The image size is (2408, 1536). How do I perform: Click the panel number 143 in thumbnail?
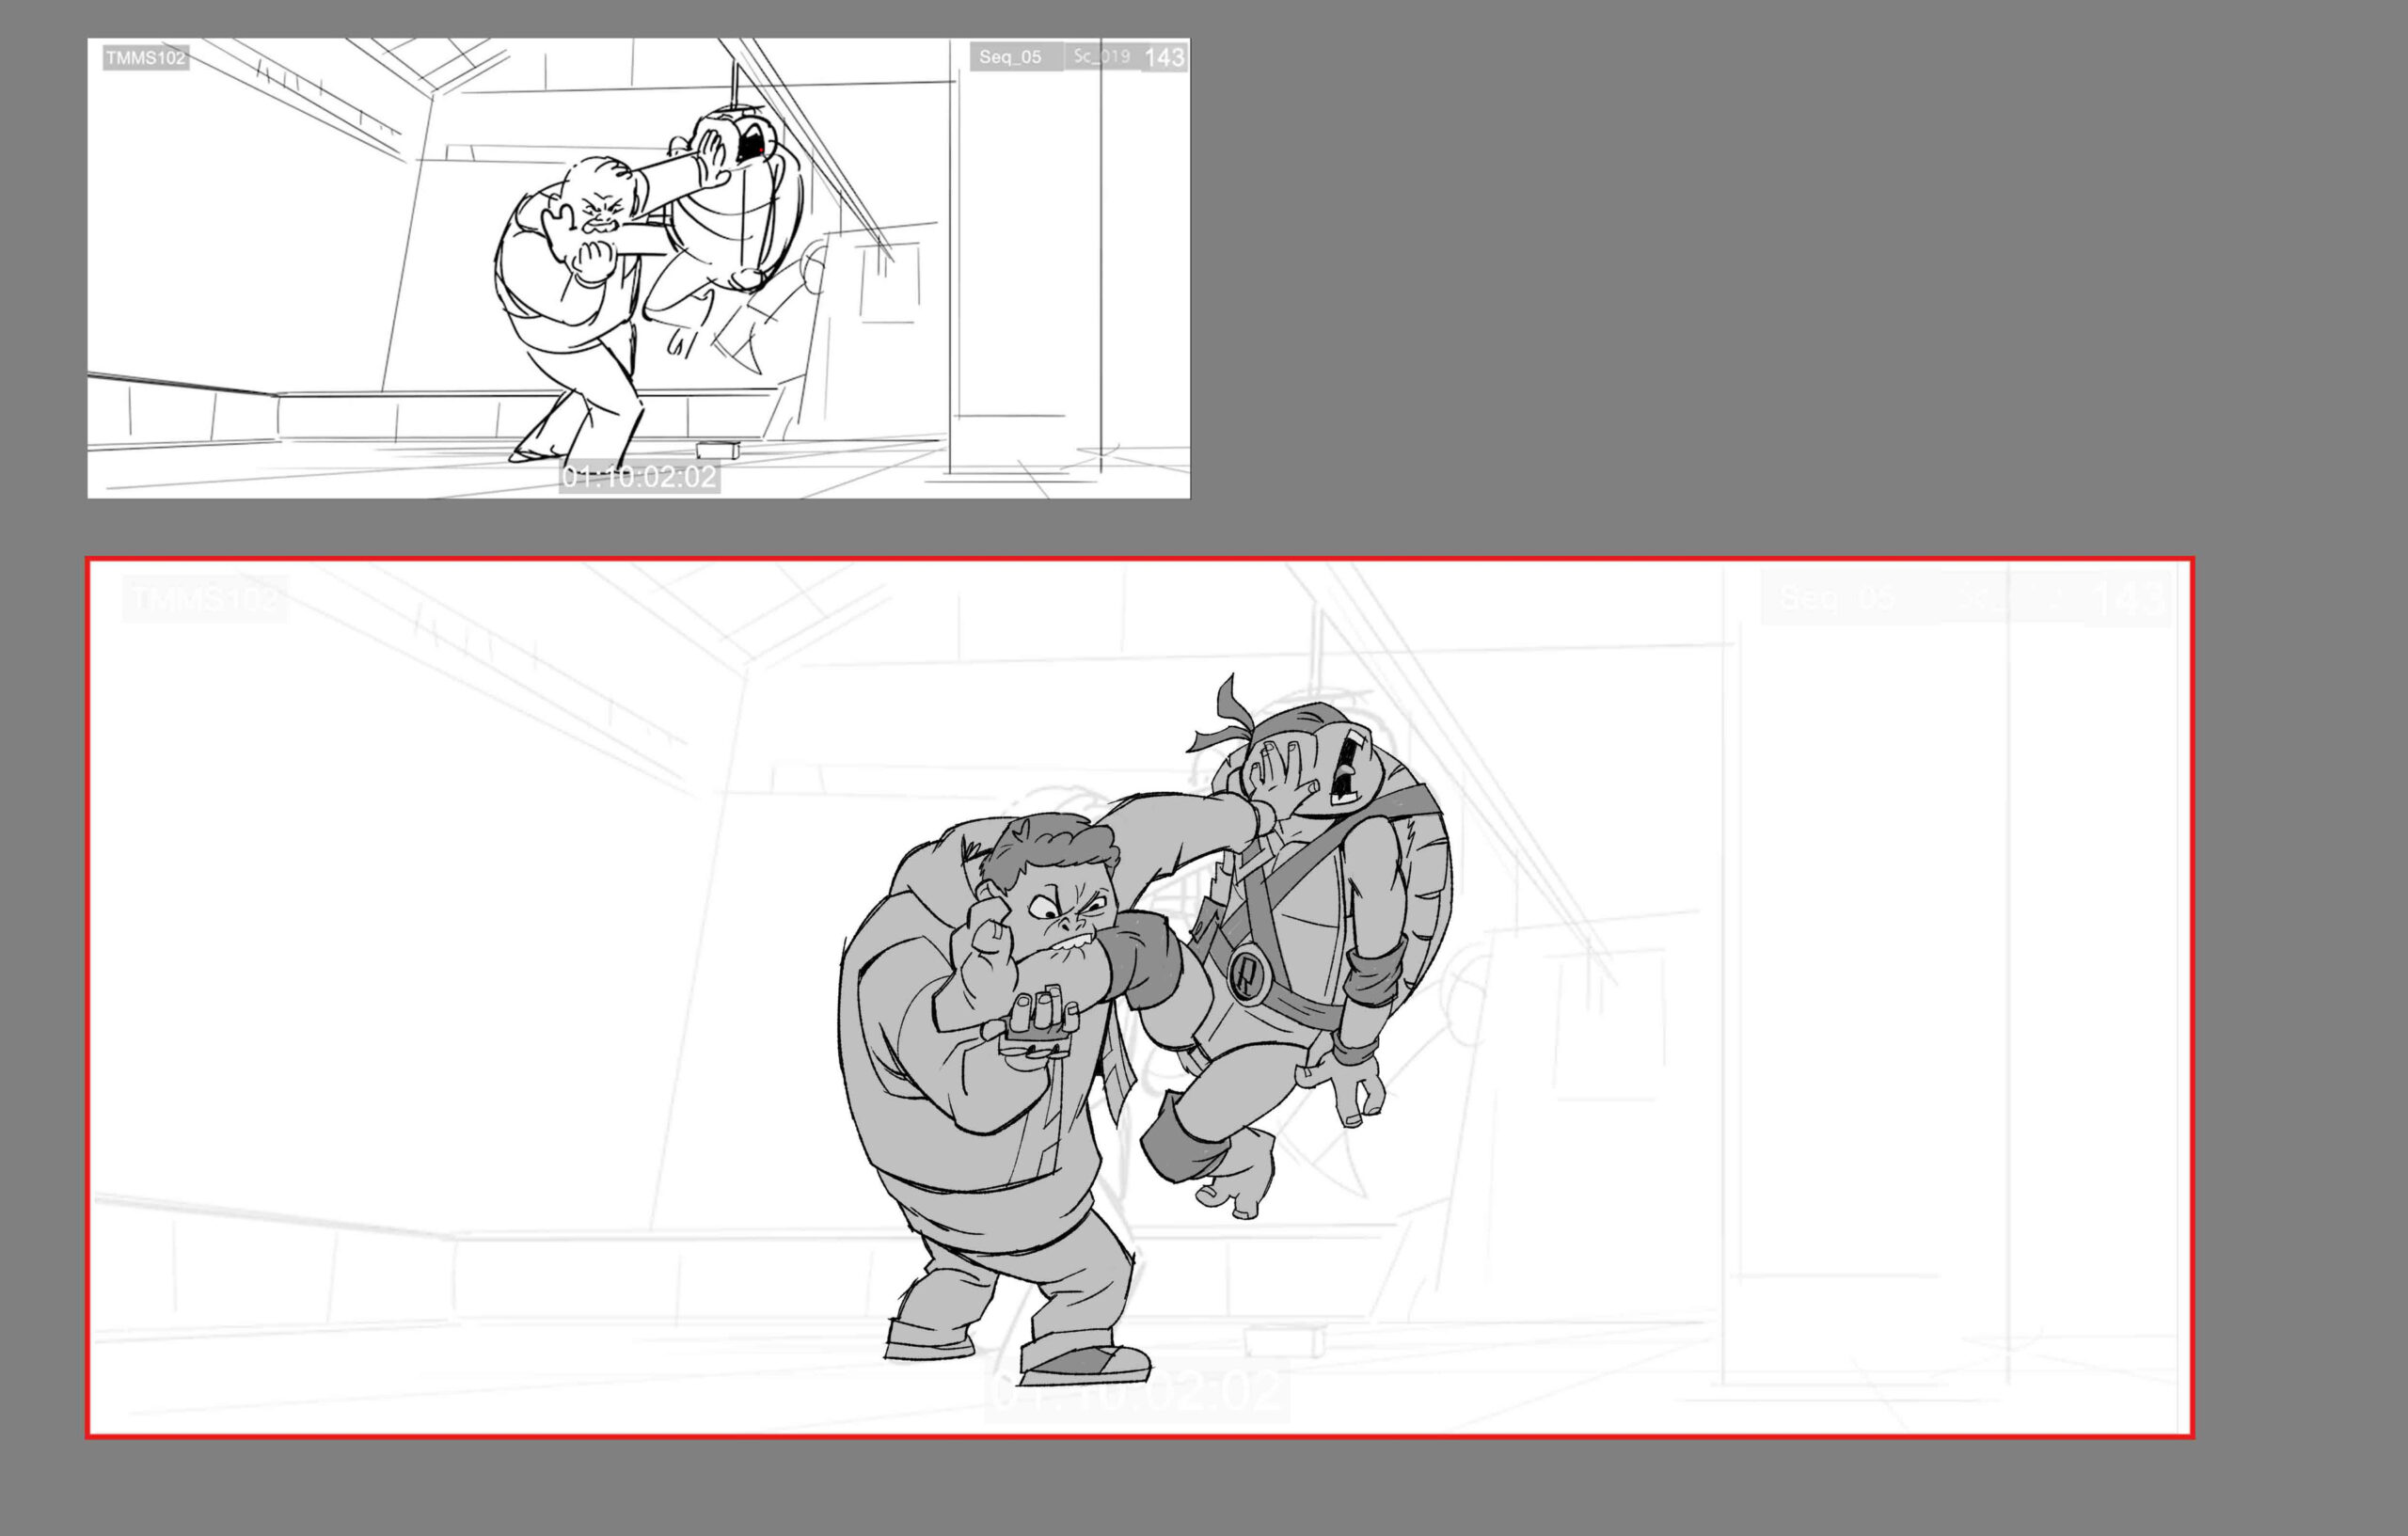[x=1164, y=58]
